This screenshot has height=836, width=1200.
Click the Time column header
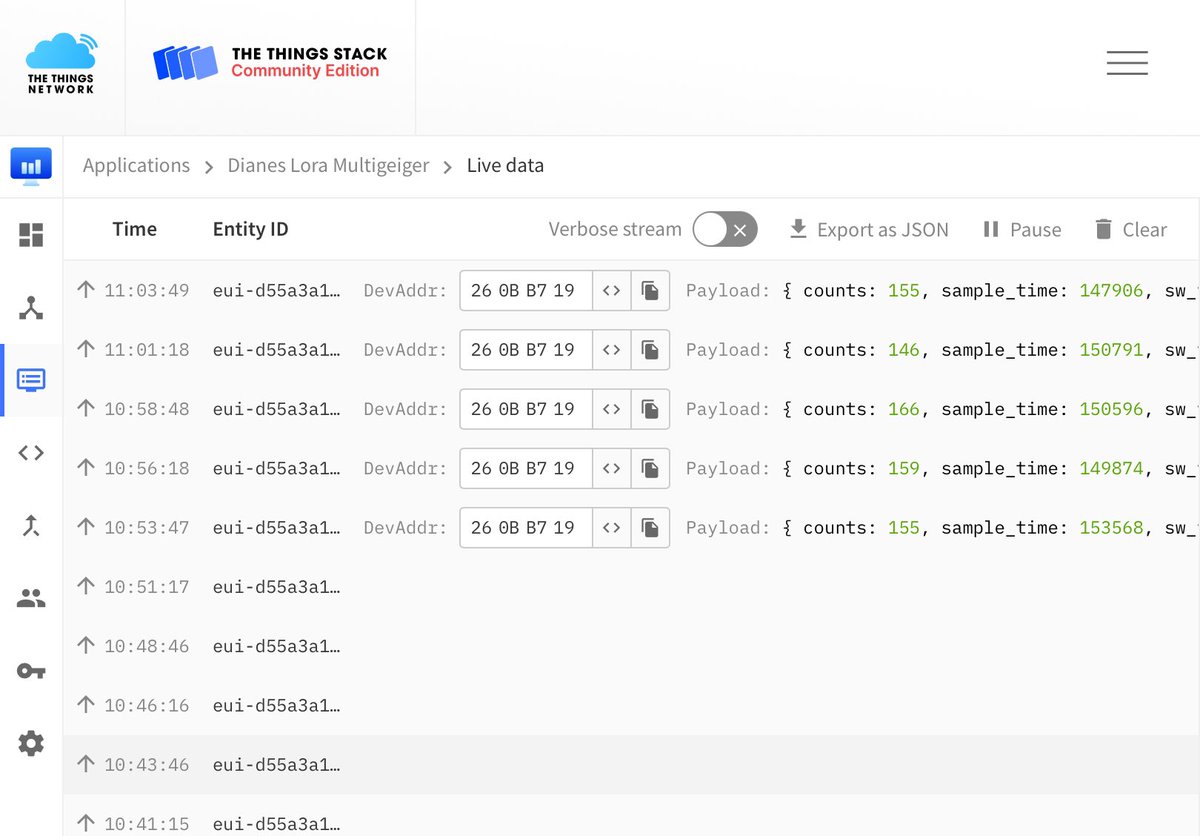click(134, 229)
